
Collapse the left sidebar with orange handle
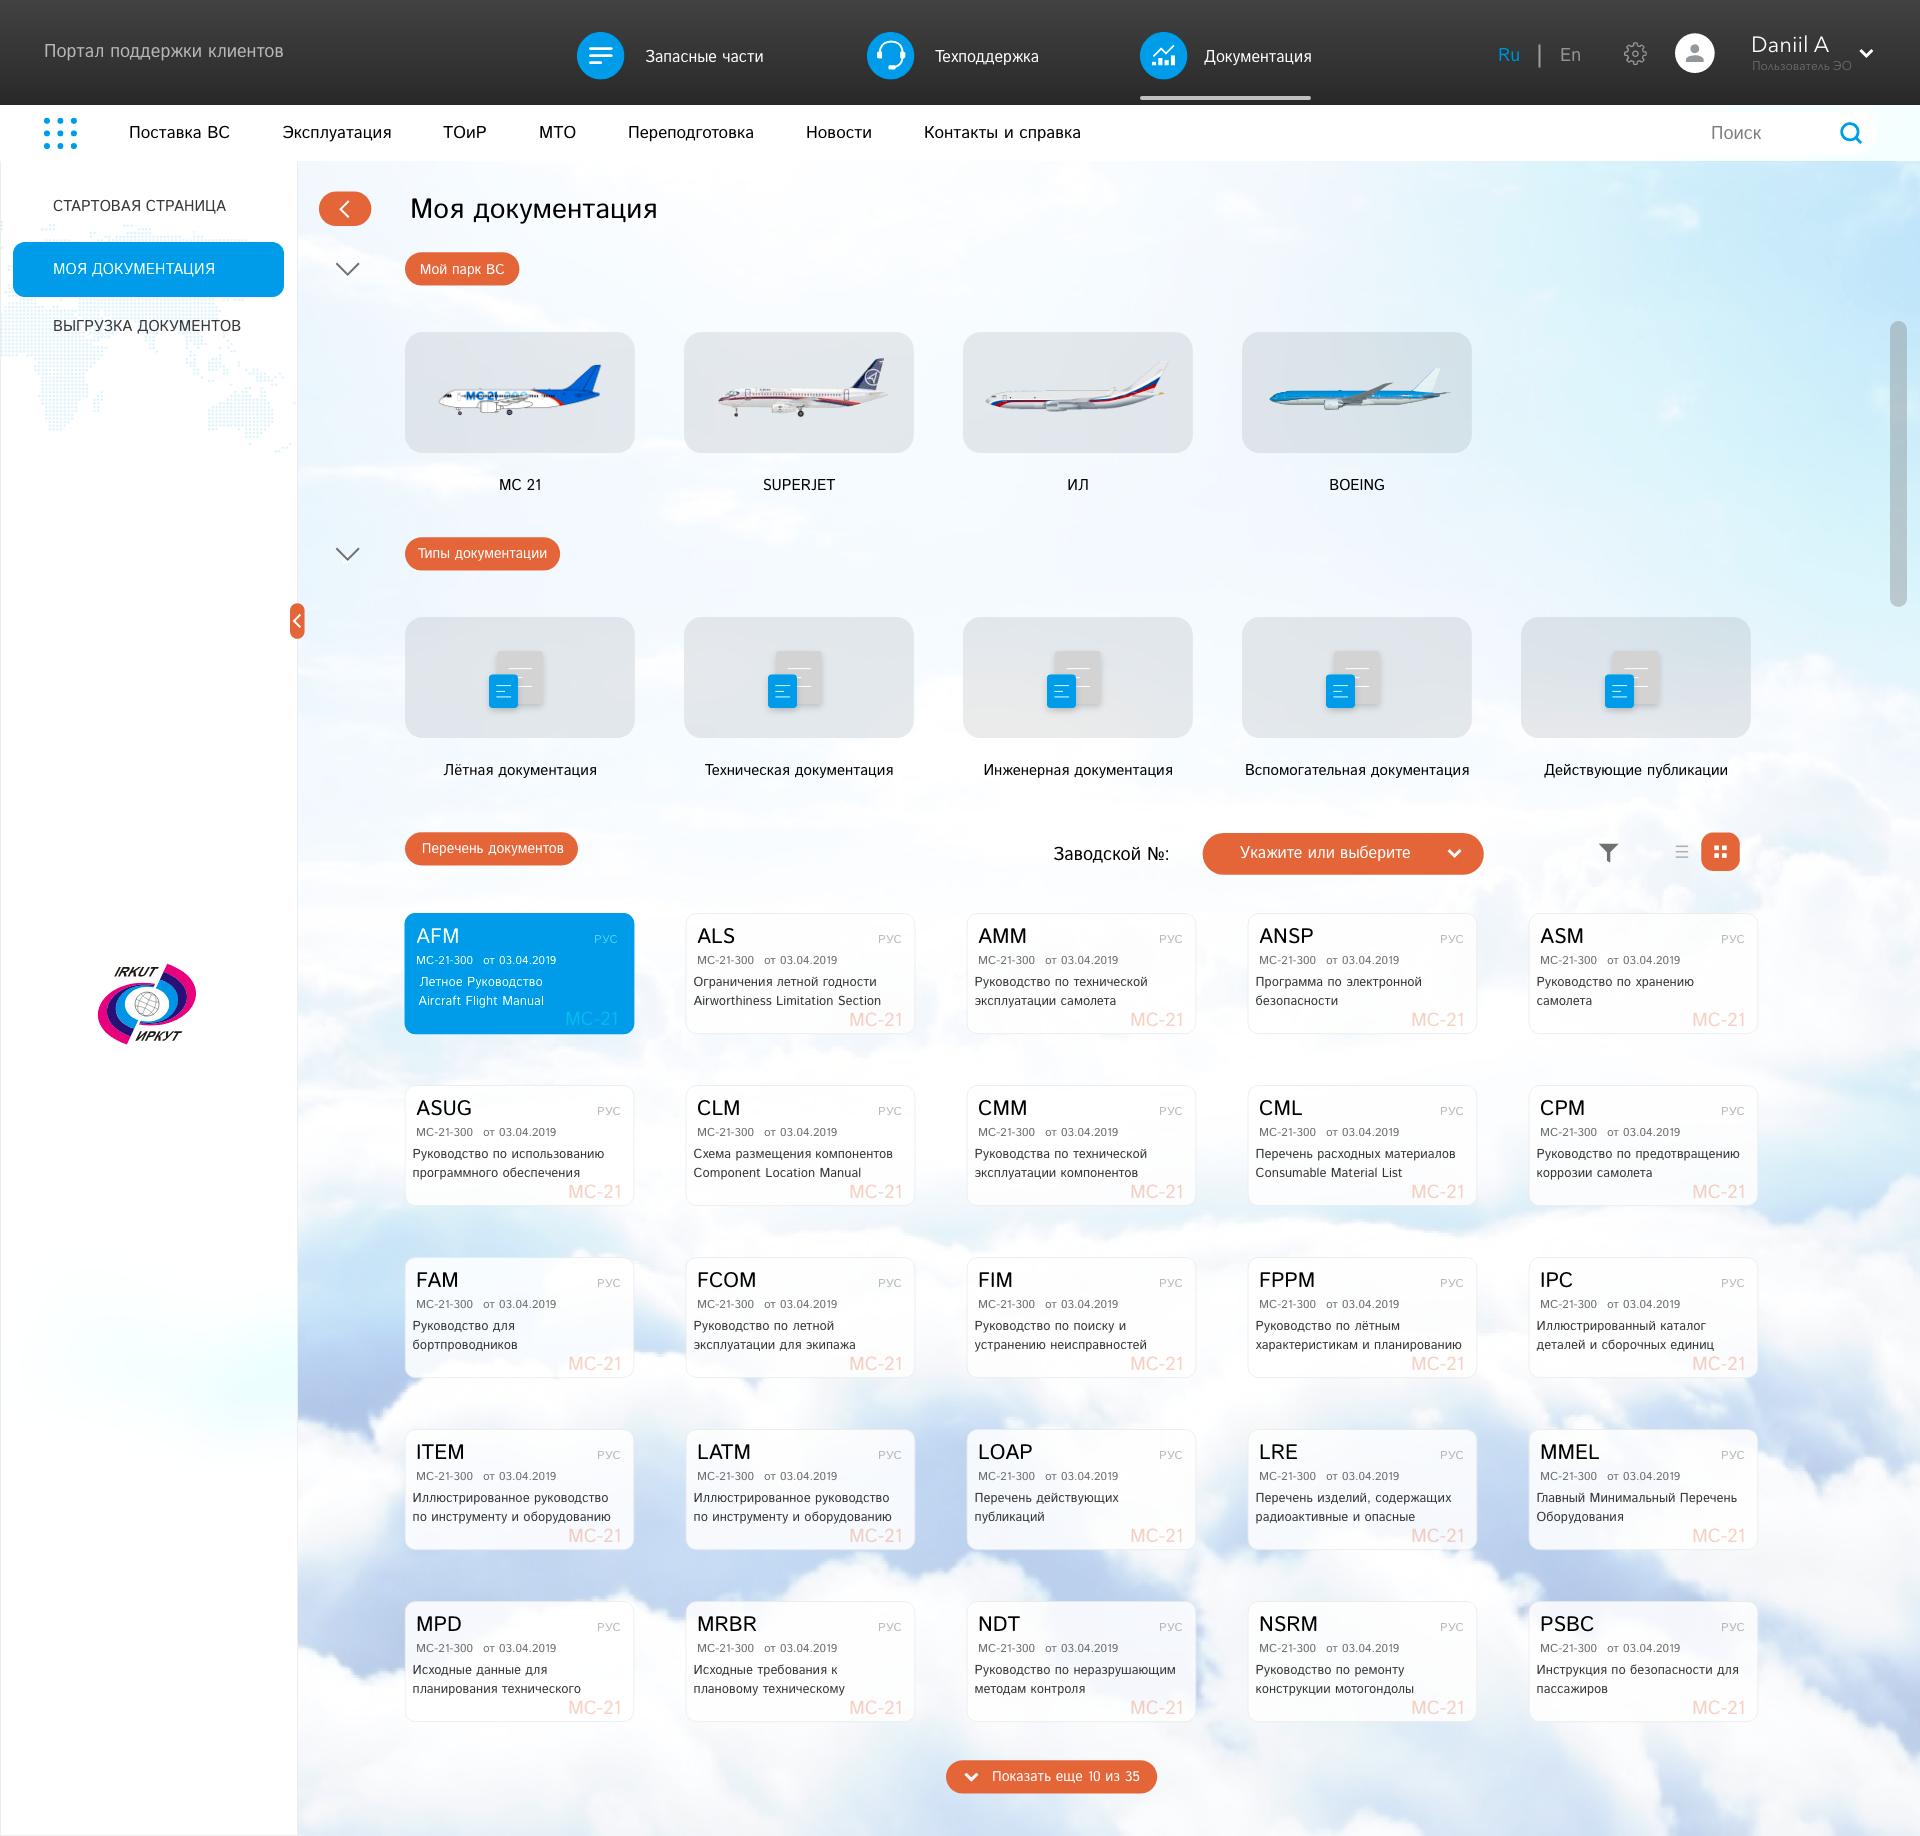coord(297,621)
